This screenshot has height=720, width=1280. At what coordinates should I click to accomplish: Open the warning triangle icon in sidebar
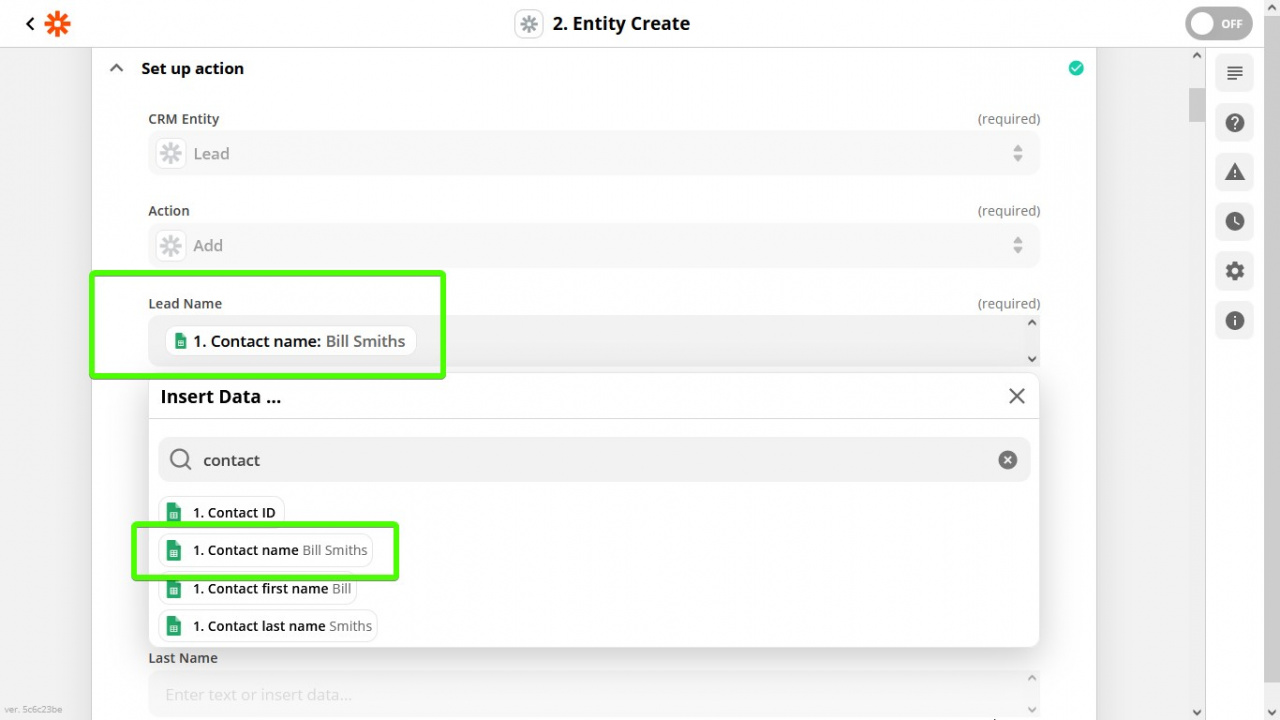click(x=1235, y=172)
